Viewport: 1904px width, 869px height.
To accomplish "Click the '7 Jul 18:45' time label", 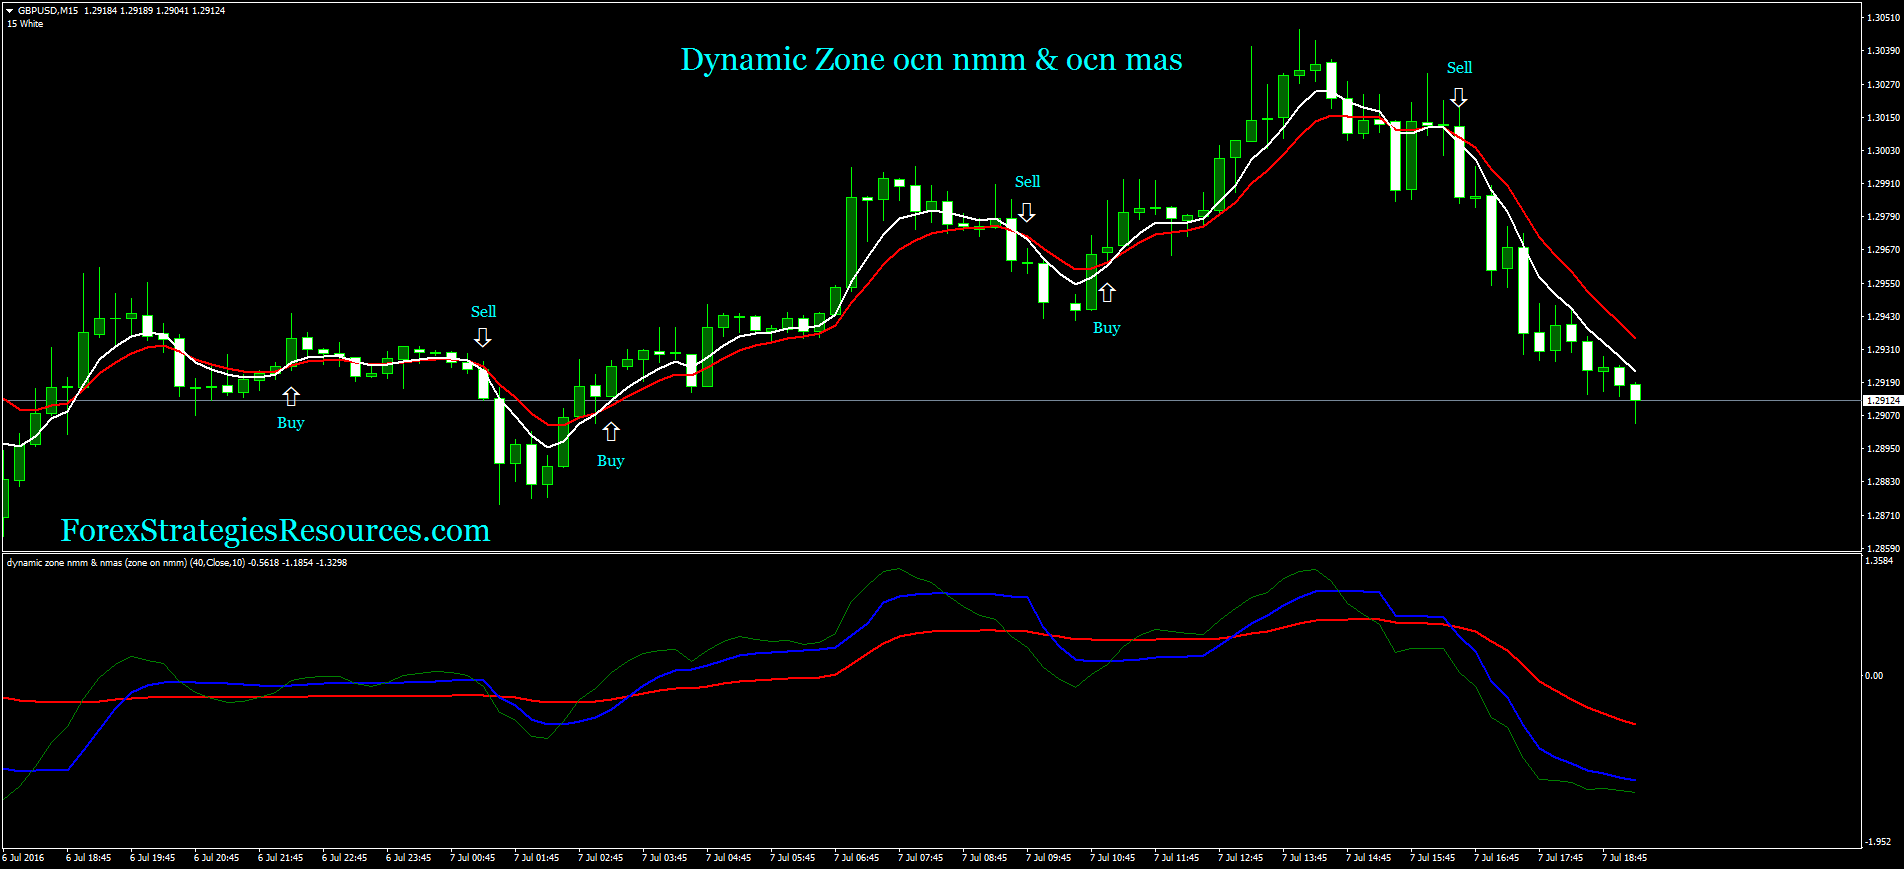I will [1624, 857].
